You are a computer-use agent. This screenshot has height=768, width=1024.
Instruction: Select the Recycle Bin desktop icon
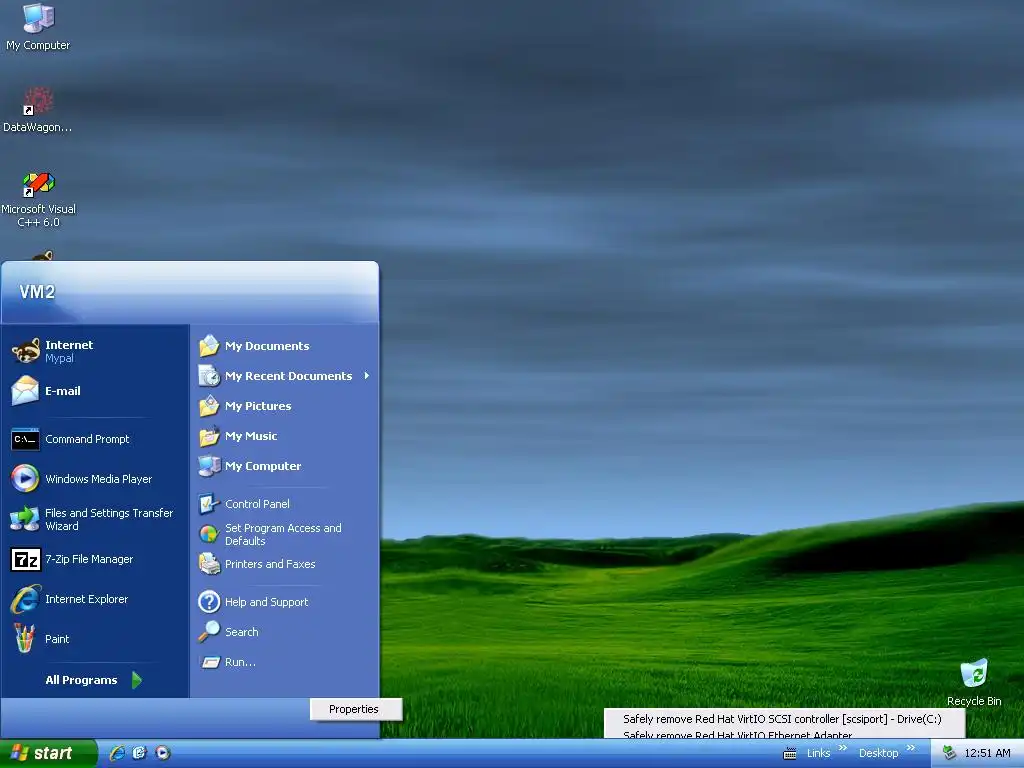click(x=974, y=682)
